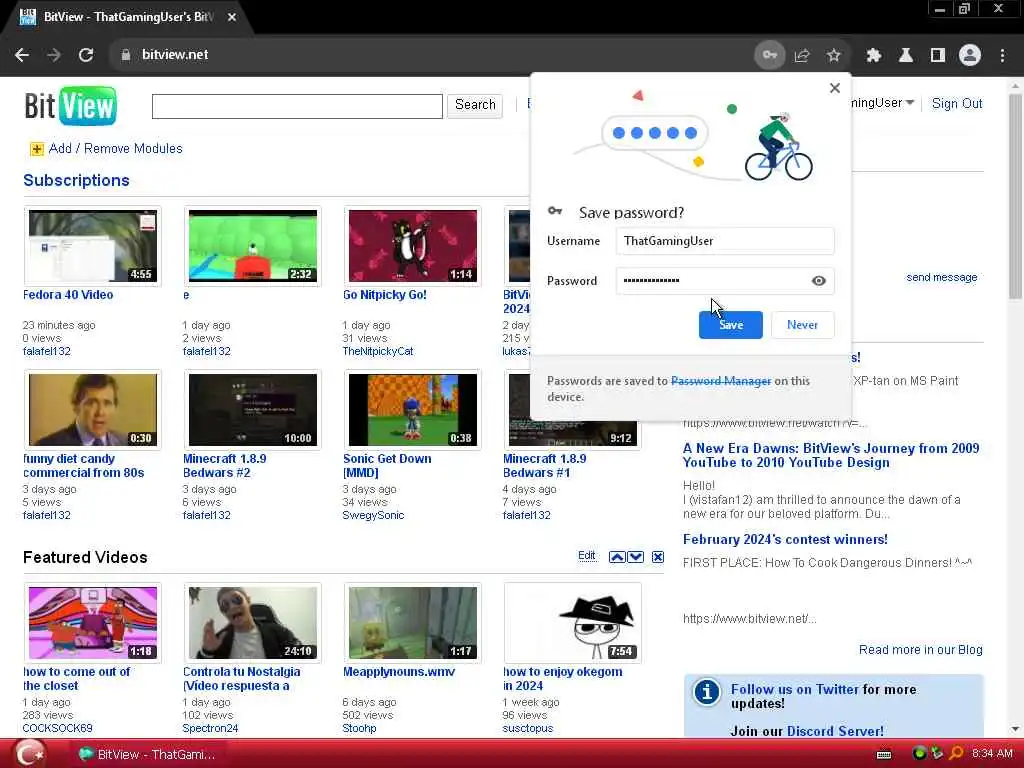
Task: Click the padlock site info icon
Action: tap(125, 55)
